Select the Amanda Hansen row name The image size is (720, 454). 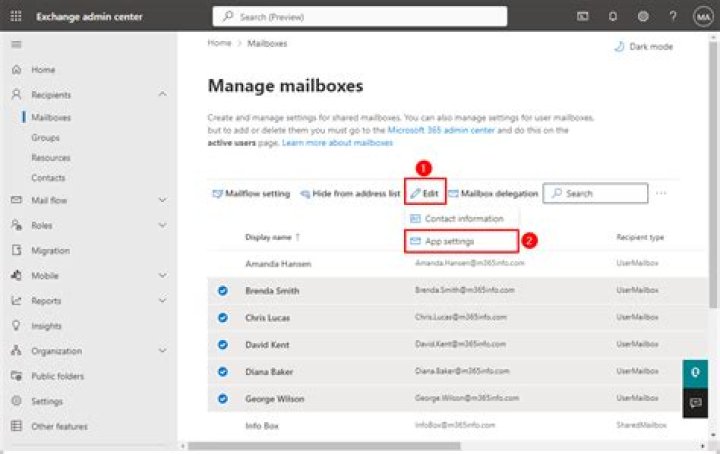coord(278,264)
